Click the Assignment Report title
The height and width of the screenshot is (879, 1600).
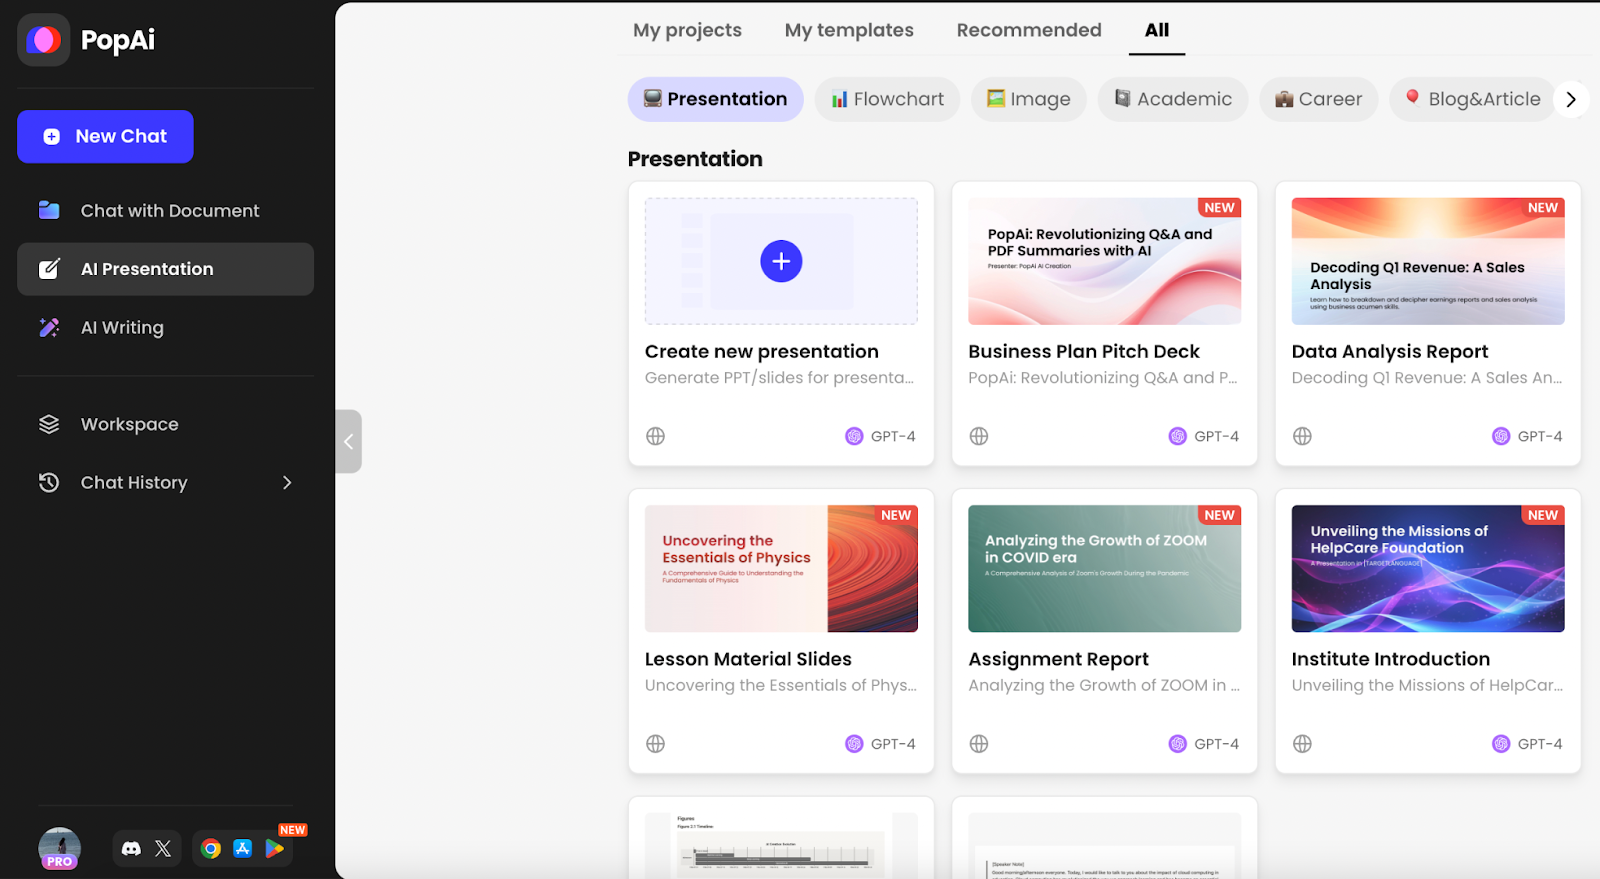click(x=1058, y=659)
